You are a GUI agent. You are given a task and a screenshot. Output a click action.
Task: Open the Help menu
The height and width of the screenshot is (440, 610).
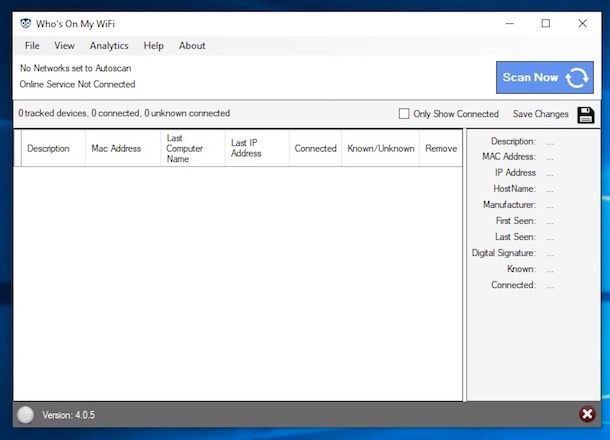[x=153, y=46]
